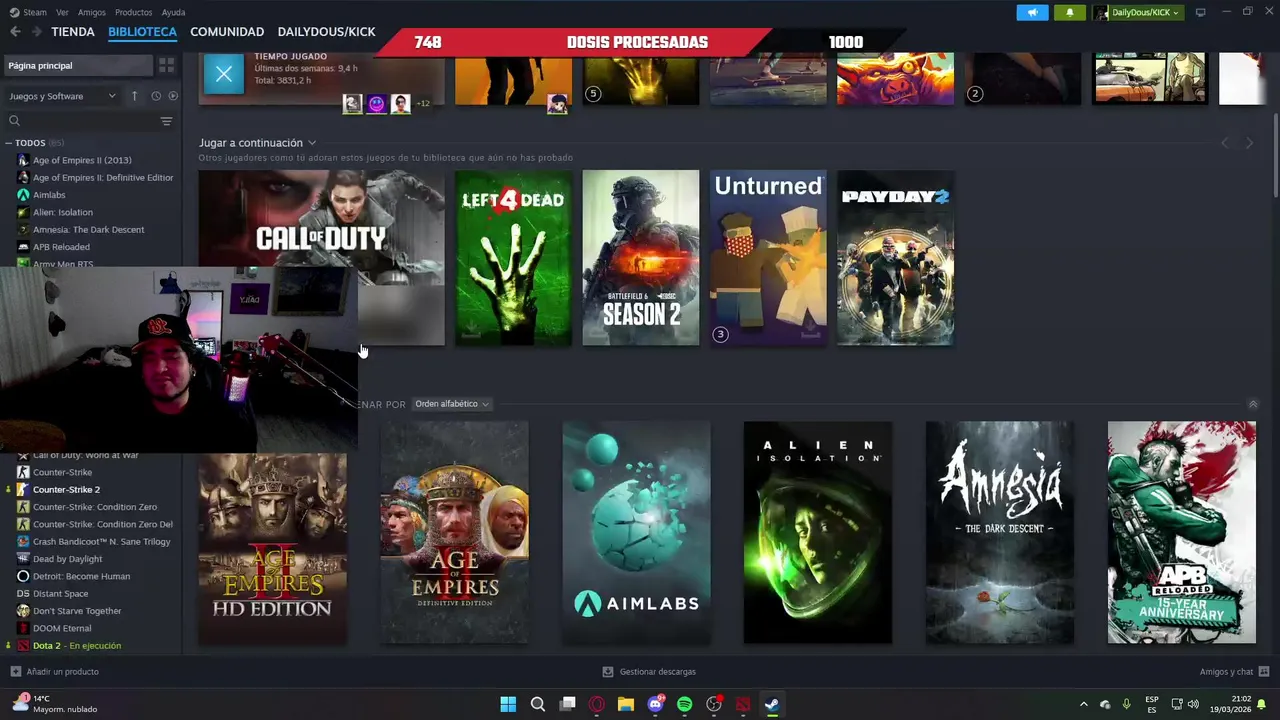Open the Steam announcements megaphone button

(x=1032, y=12)
